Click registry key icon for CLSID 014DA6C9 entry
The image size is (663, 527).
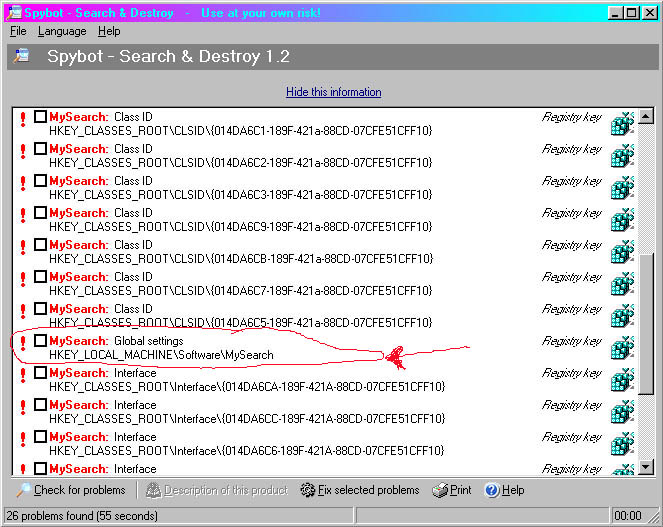[x=622, y=220]
